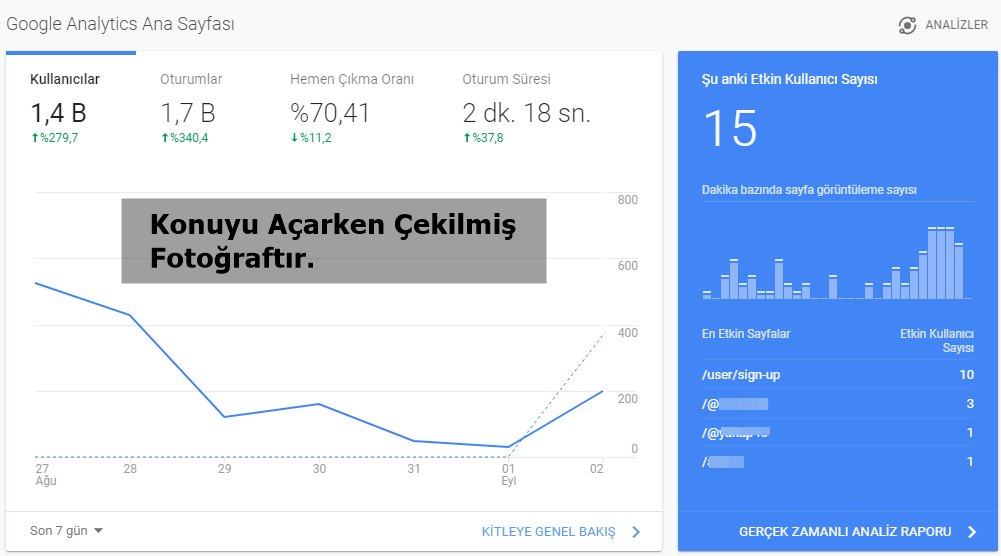Image resolution: width=1001 pixels, height=556 pixels.
Task: Click the chevron next to Kitleye Genel Bakış
Action: pos(636,532)
